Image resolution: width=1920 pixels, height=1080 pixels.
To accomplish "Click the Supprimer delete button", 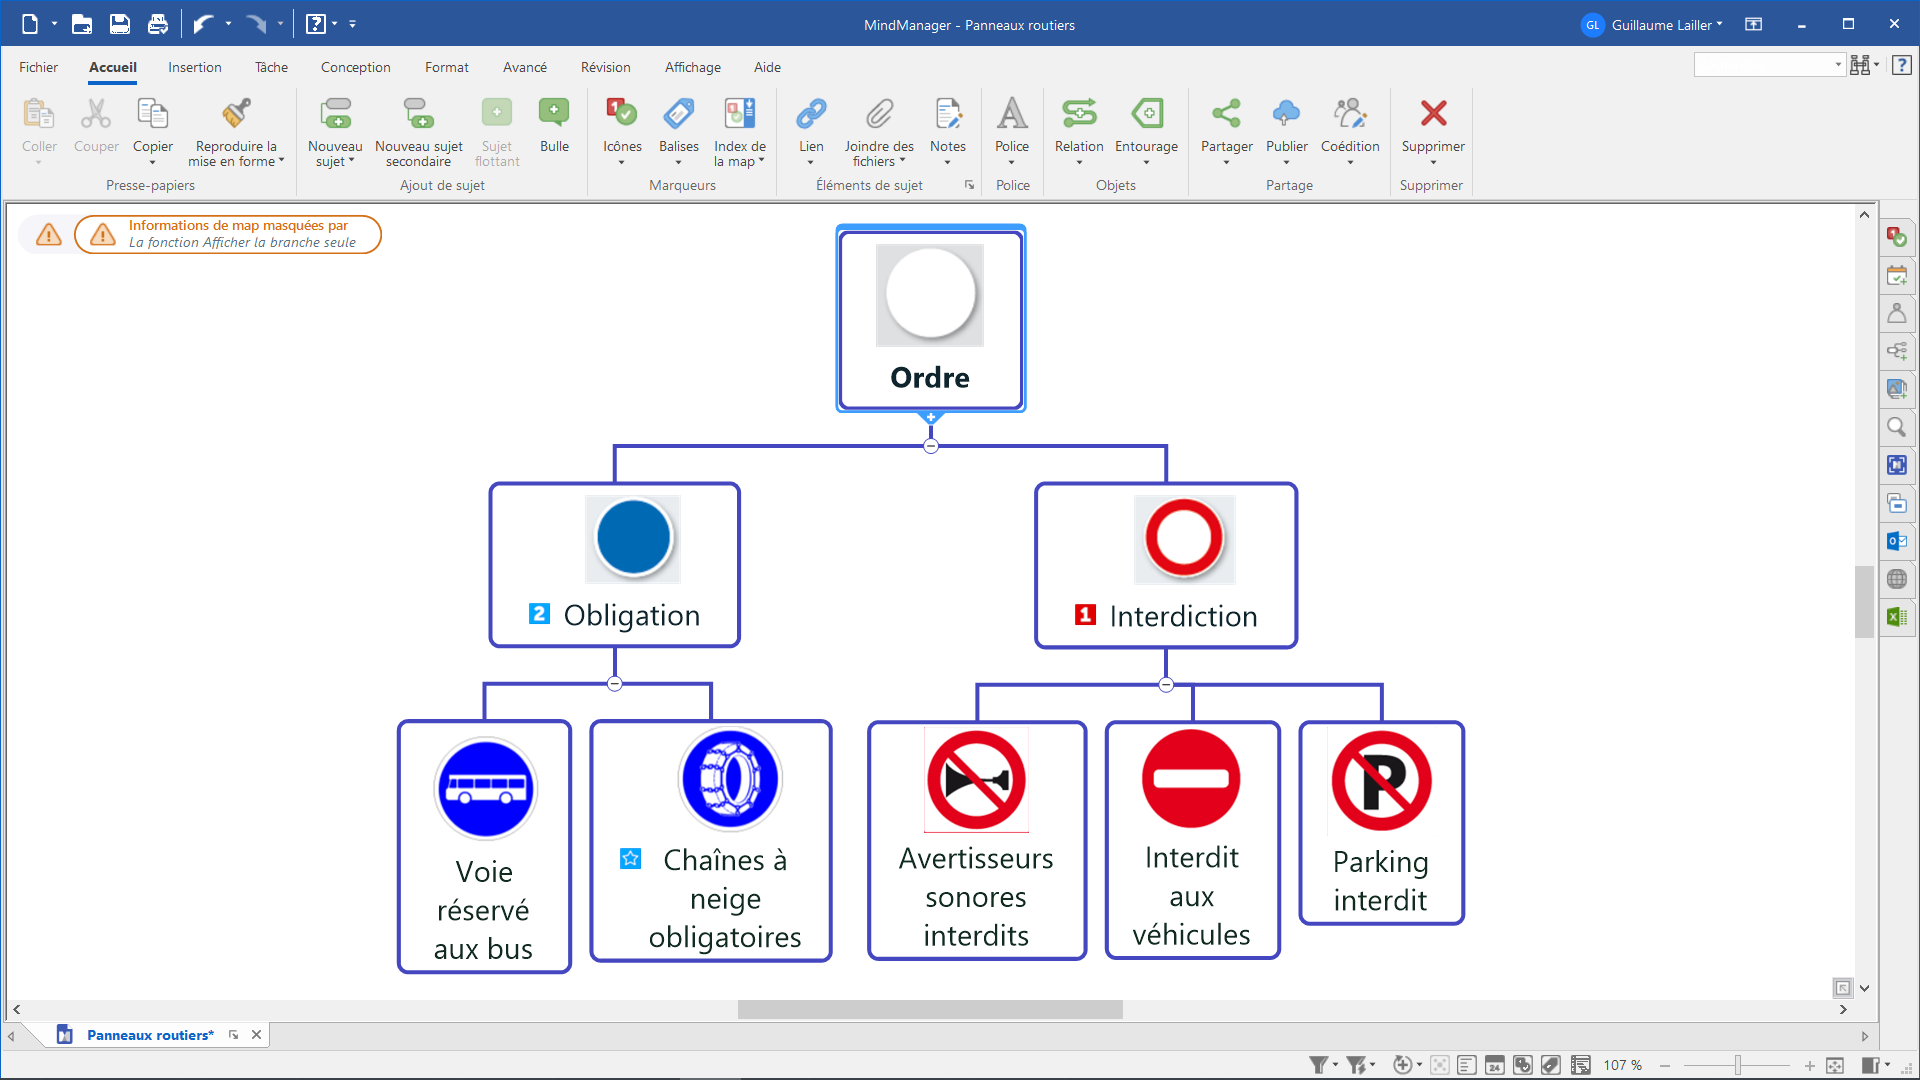I will [1433, 114].
